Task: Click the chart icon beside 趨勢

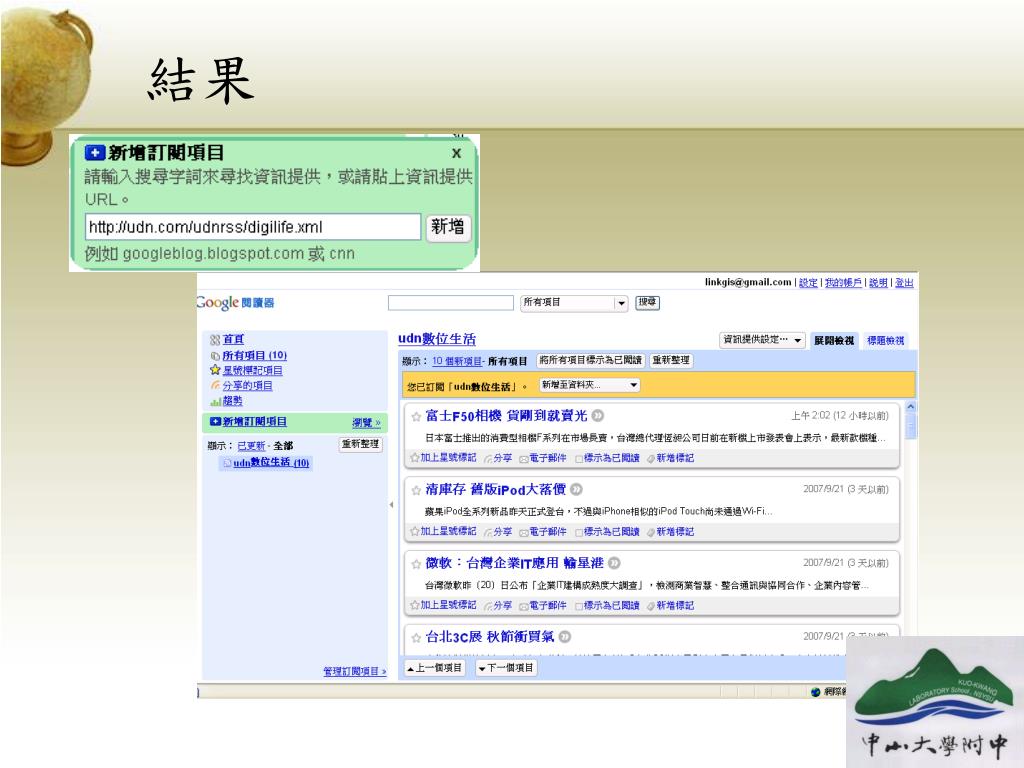Action: click(215, 402)
